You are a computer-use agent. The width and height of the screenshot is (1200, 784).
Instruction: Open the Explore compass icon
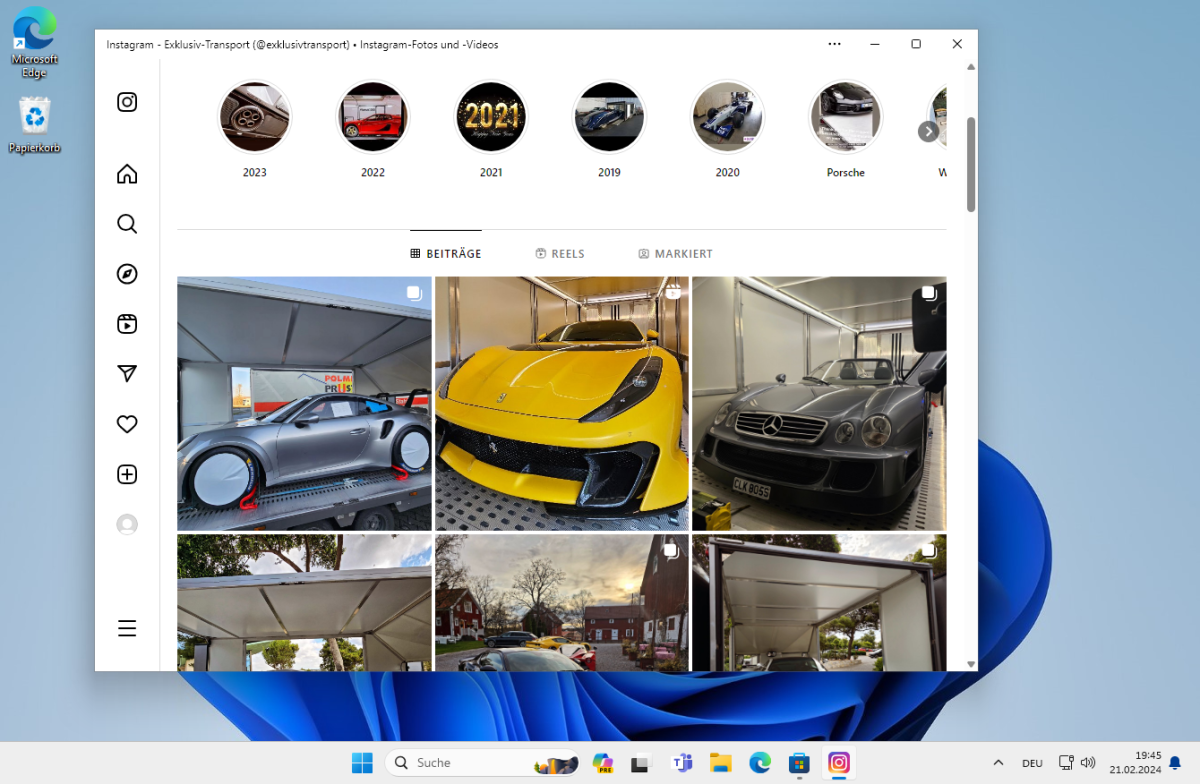(127, 274)
